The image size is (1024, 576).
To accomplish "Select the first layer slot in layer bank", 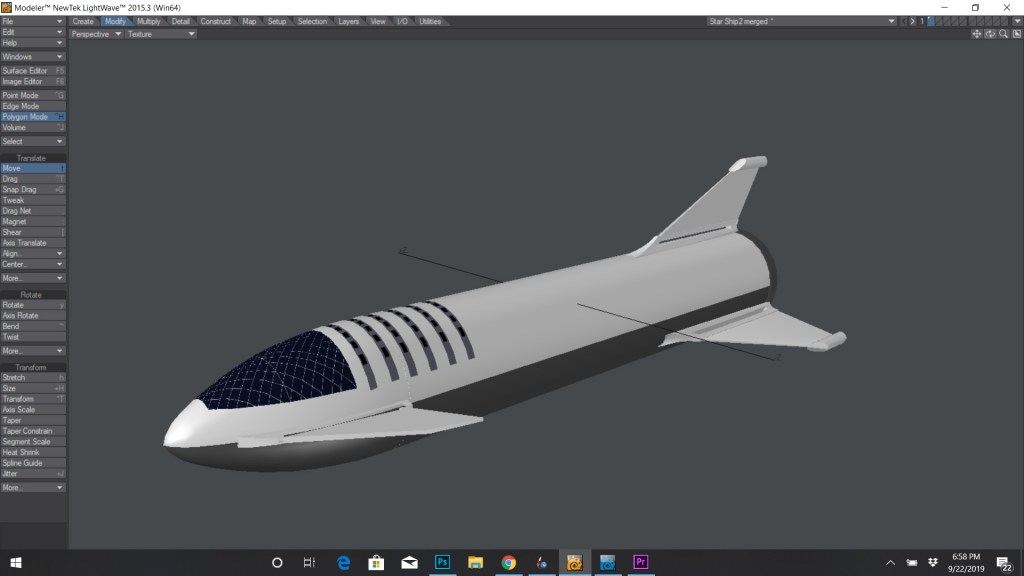I will pyautogui.click(x=931, y=21).
